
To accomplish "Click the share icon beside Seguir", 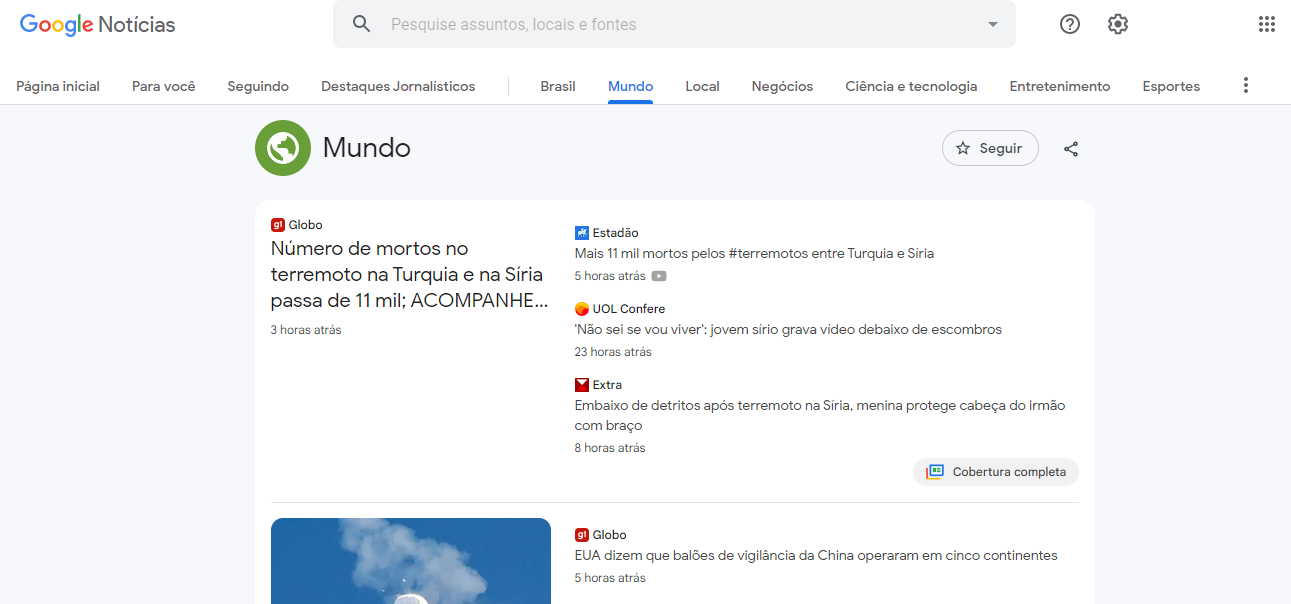I will (x=1071, y=149).
